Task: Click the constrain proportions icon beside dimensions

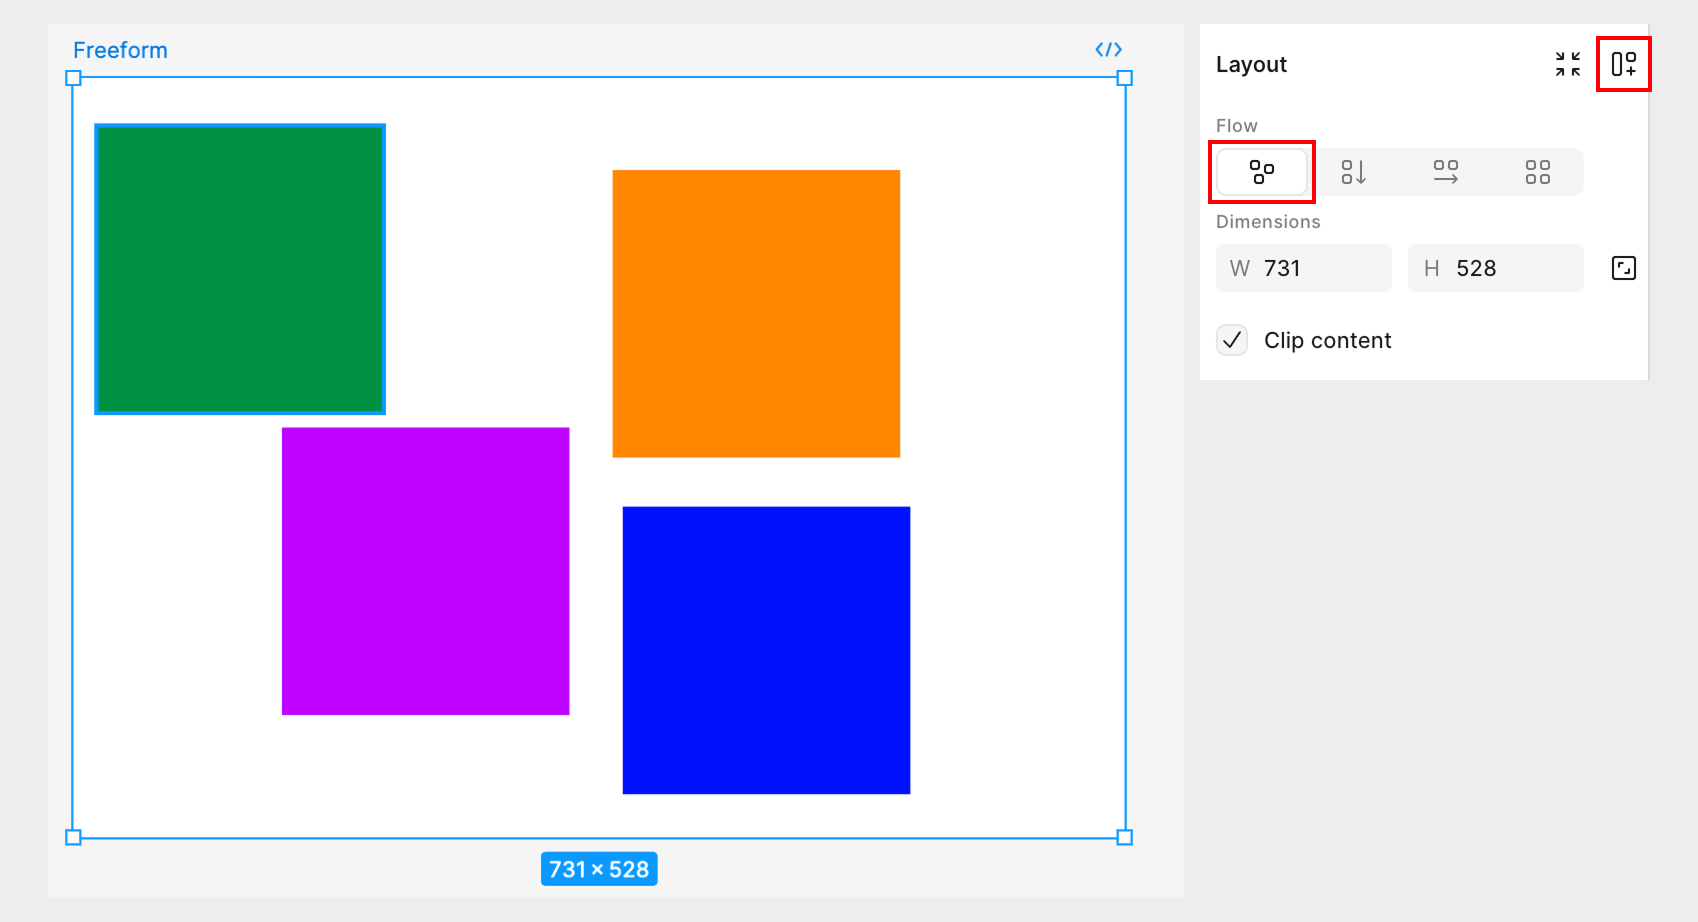Action: pyautogui.click(x=1622, y=267)
